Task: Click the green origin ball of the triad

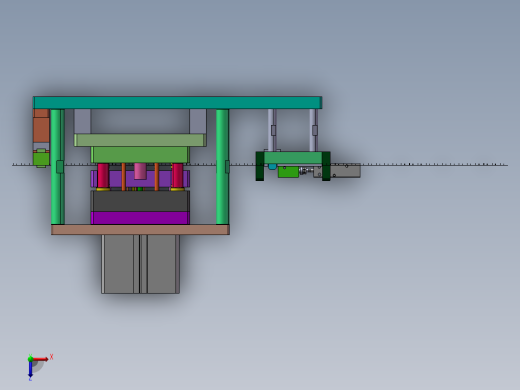Action: [x=30, y=359]
